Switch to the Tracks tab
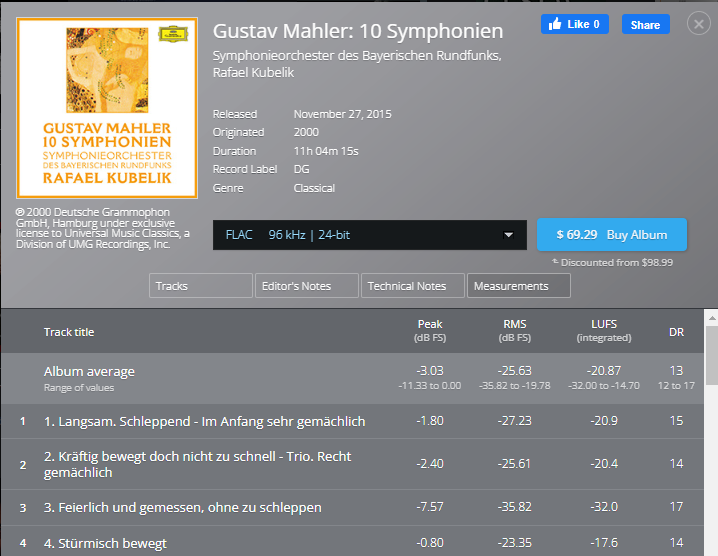The width and height of the screenshot is (718, 556). pos(200,286)
